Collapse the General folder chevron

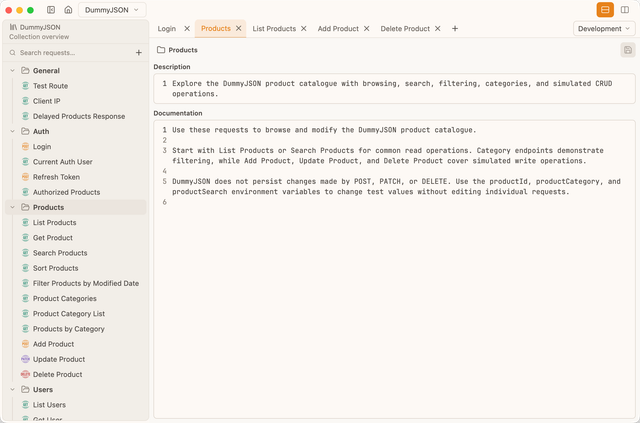[x=13, y=71]
